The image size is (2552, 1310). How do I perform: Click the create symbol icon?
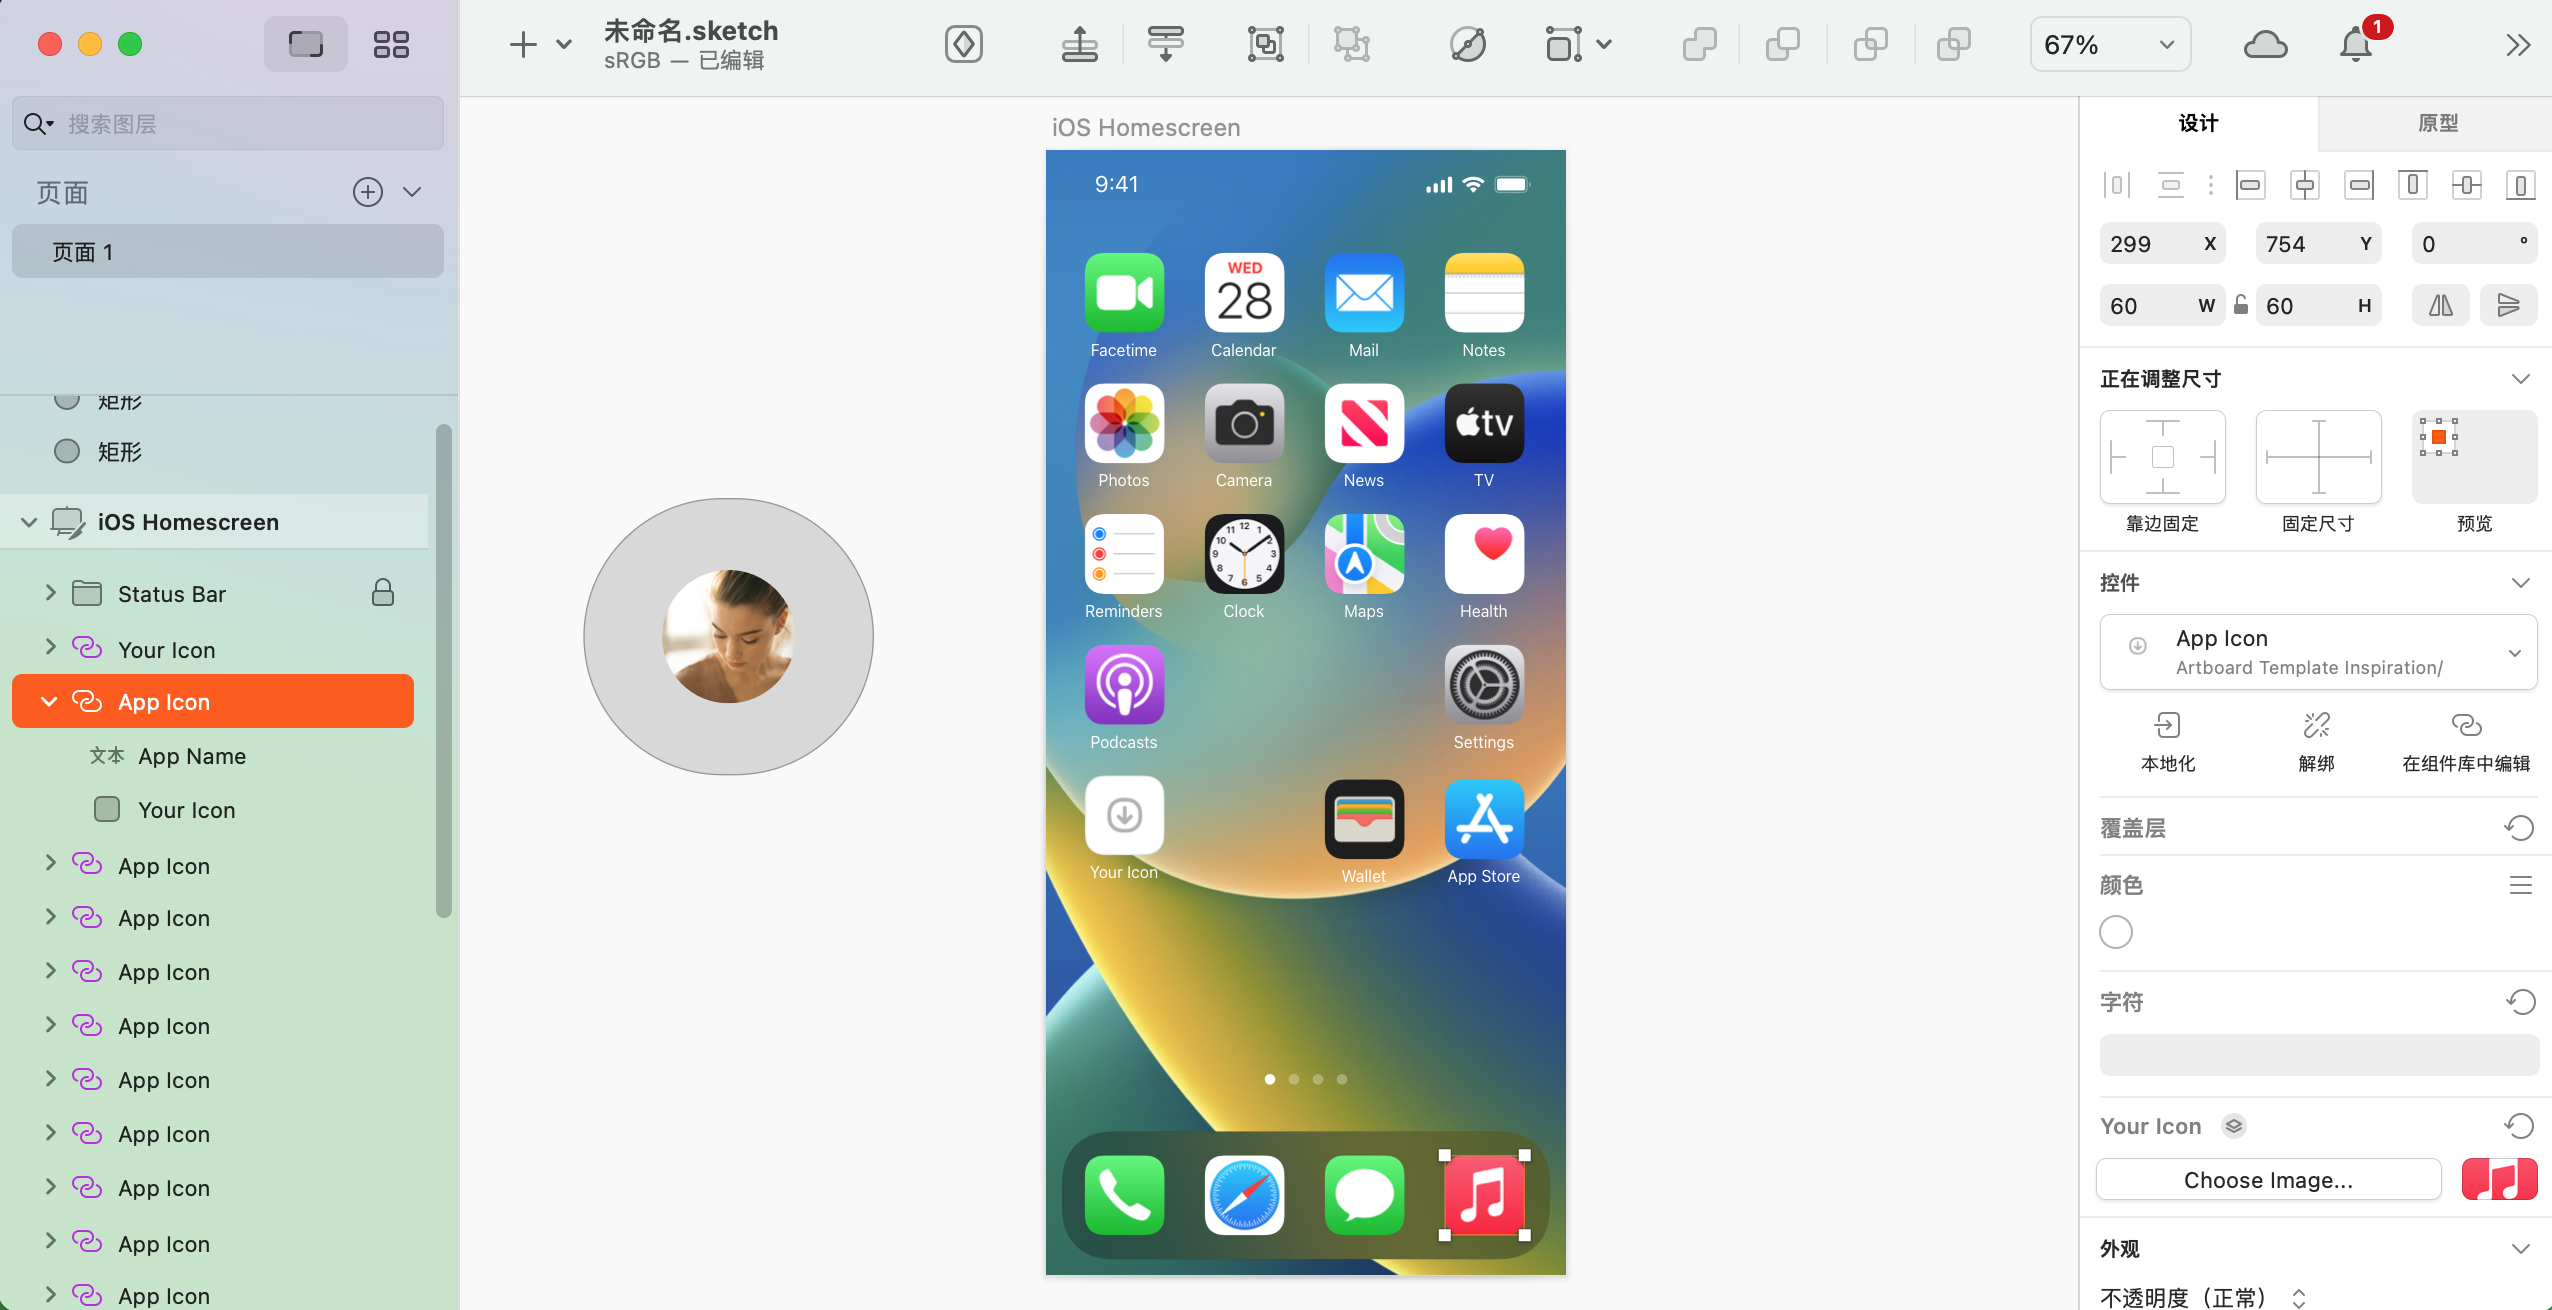tap(964, 44)
